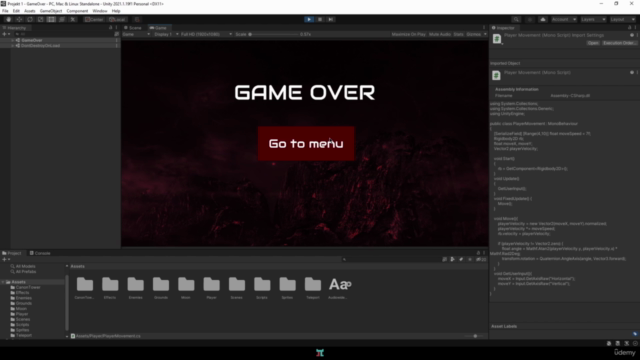Open the Scripts folder thumbnail
640x360 pixels.
(x=262, y=284)
